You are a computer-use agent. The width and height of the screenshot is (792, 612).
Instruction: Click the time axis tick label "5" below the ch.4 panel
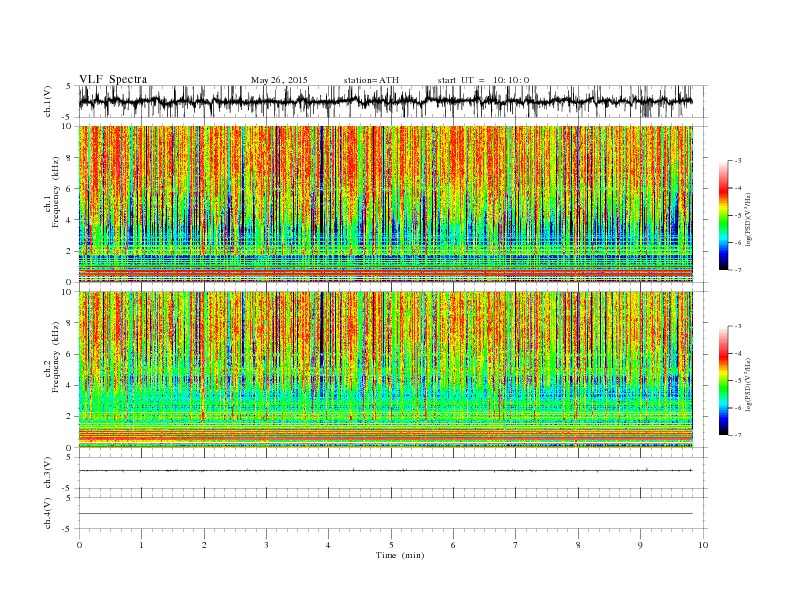tap(391, 545)
